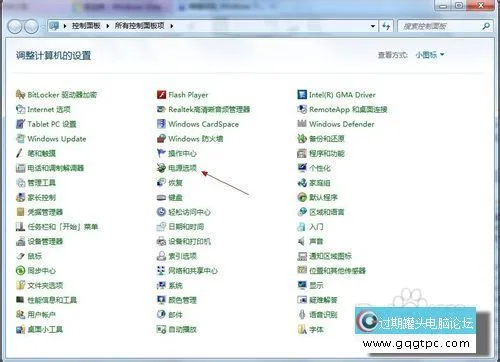This screenshot has width=500, height=362.
Task: Open the 显示 link
Action: click(x=316, y=285)
